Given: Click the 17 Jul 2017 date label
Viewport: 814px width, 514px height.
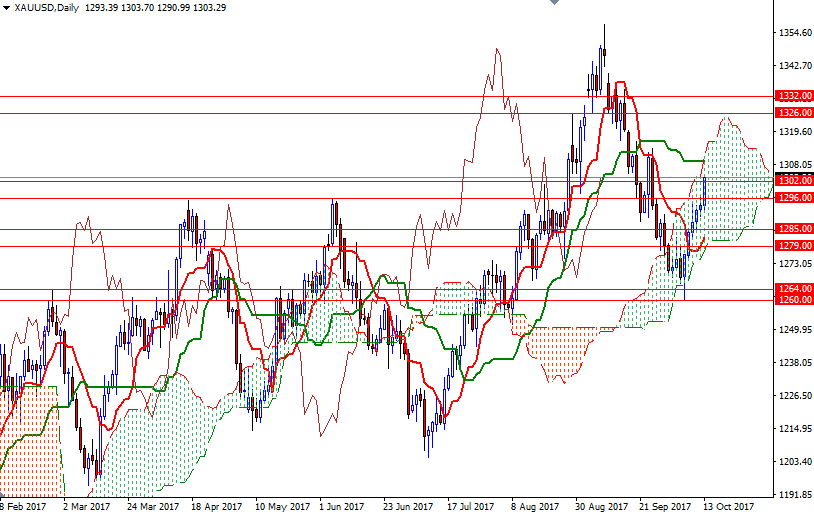Looking at the screenshot, I should (471, 506).
